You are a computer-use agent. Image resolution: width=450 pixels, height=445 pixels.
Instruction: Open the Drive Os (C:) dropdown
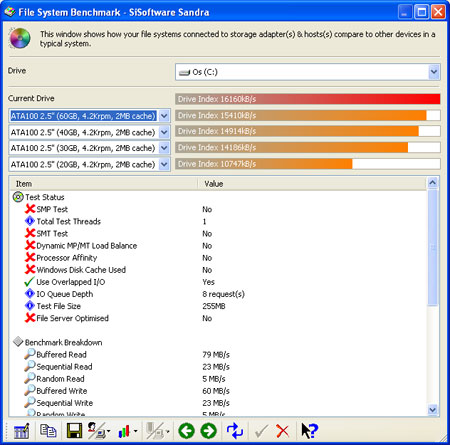434,72
